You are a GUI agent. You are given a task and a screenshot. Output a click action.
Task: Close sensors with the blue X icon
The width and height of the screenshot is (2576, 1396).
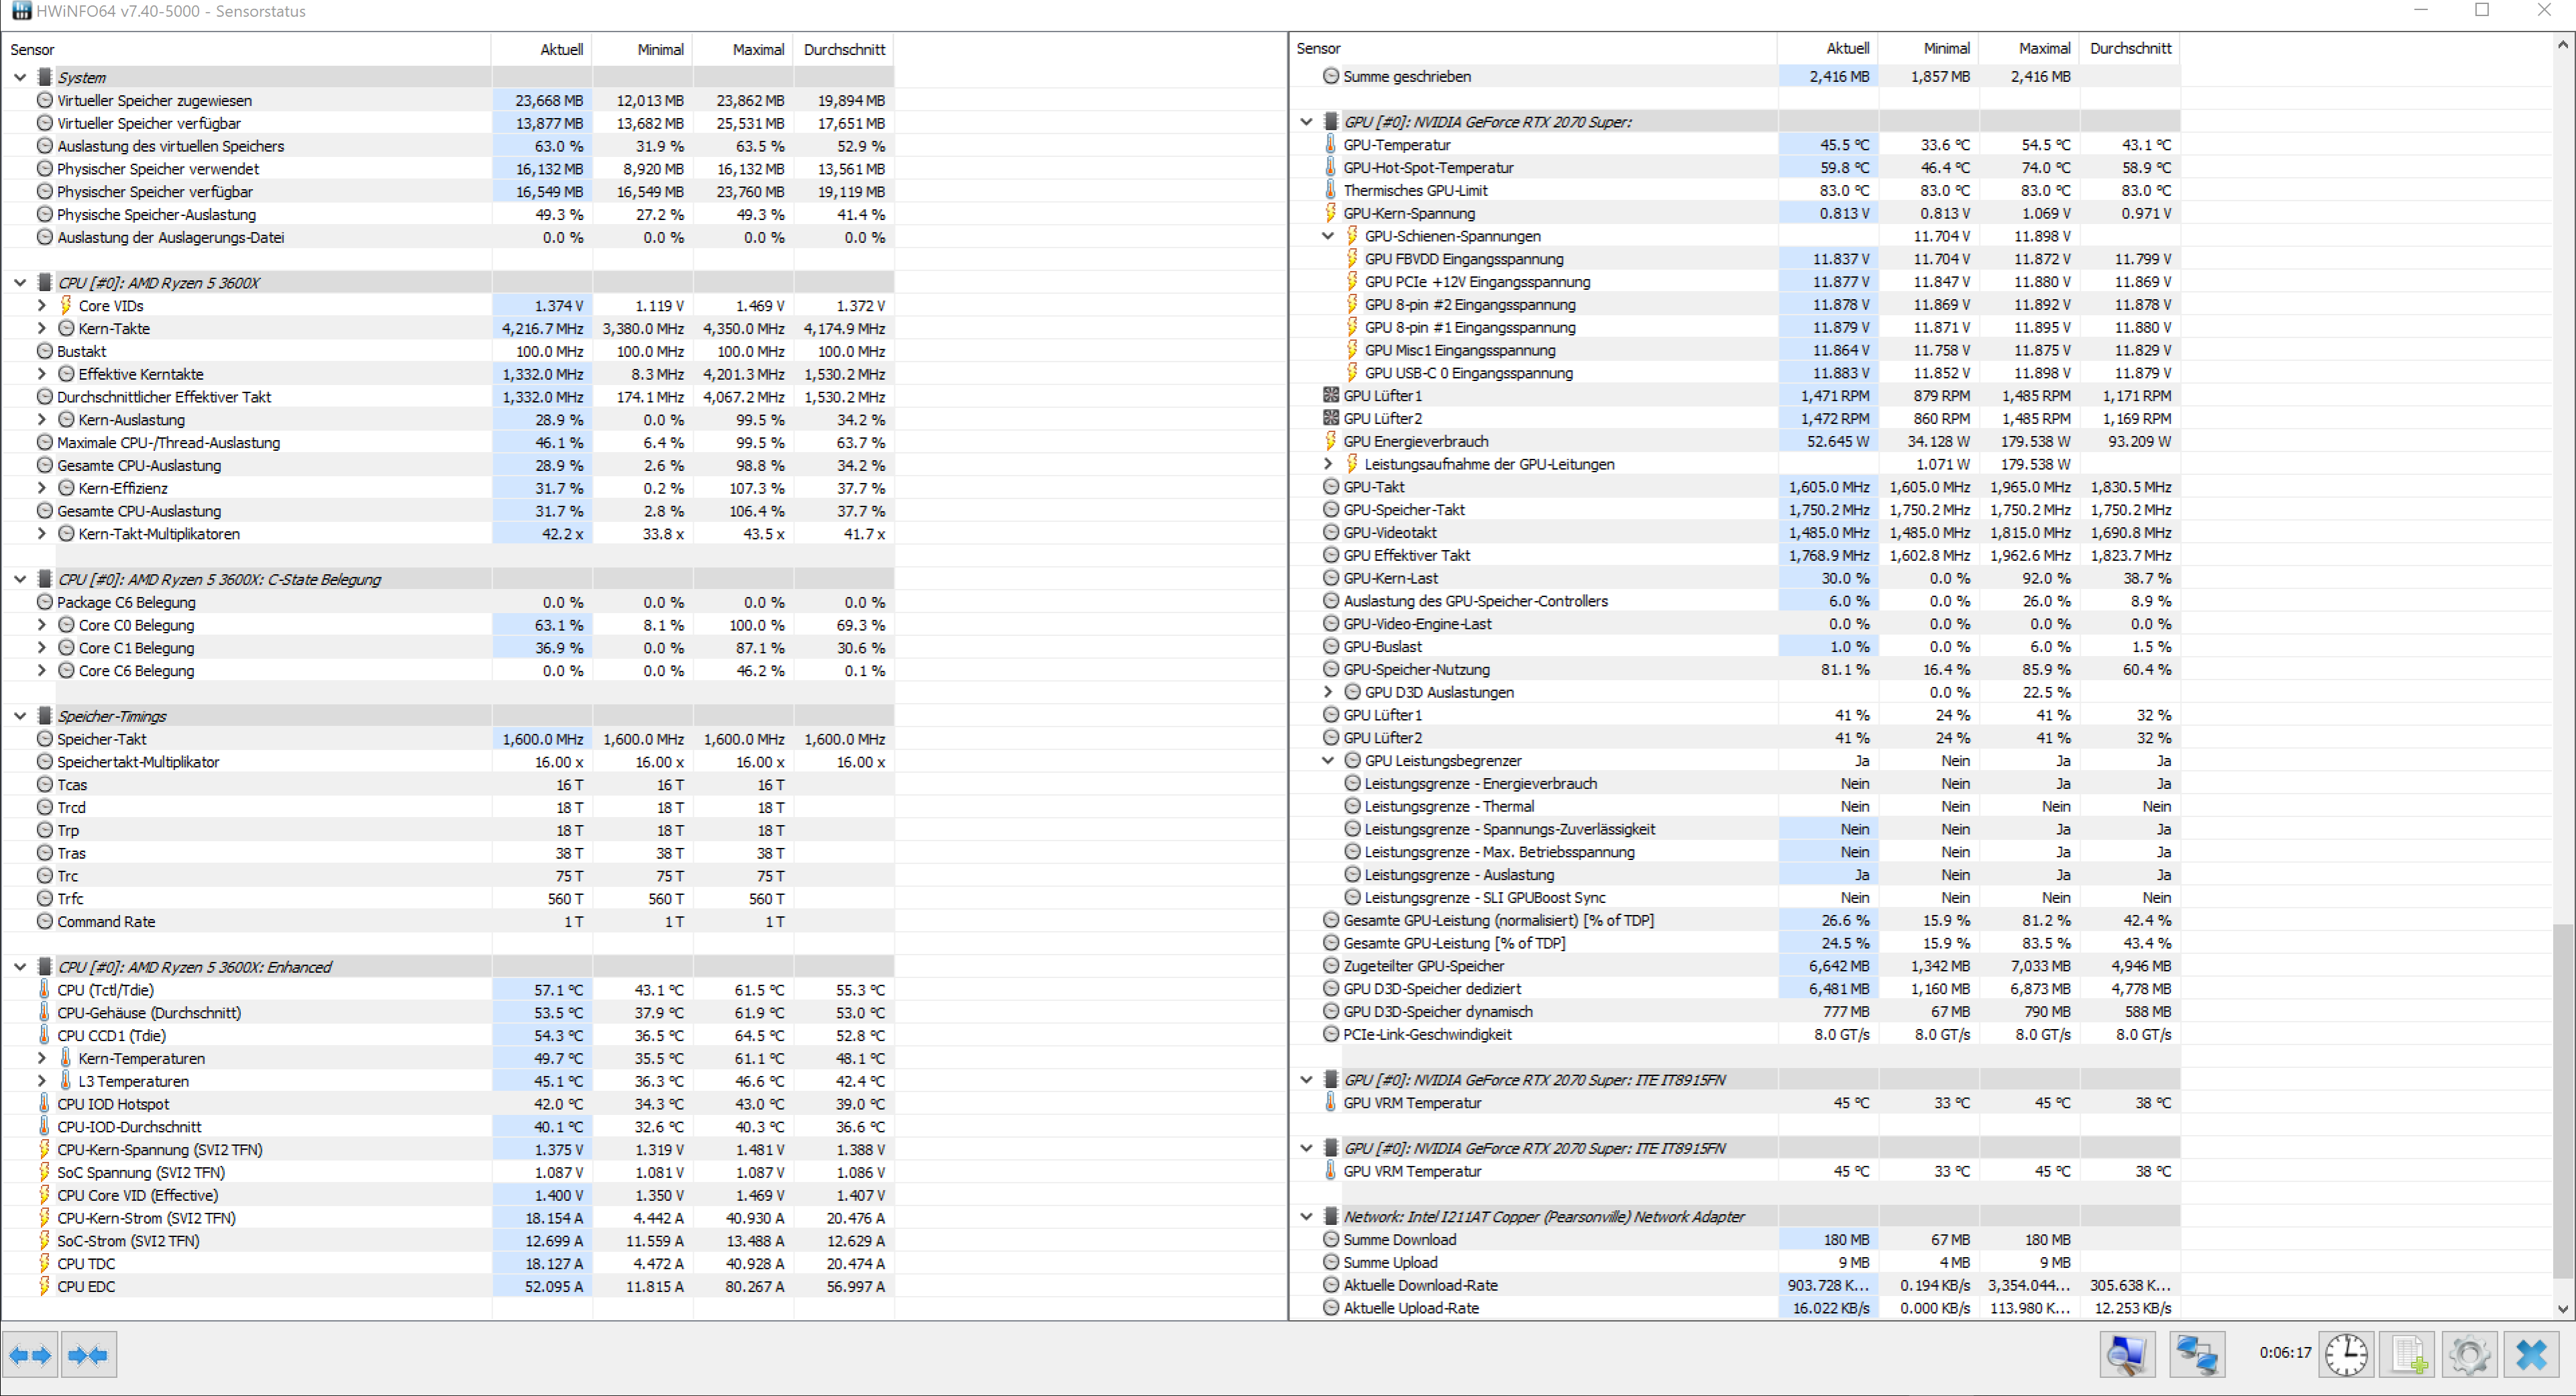(x=2531, y=1355)
